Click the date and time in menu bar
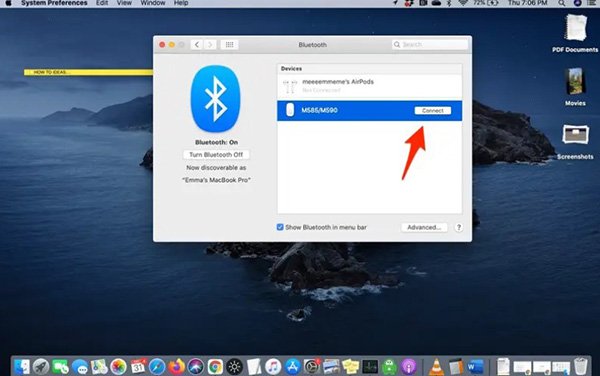Screen dimensions: 600x376 click(527, 3)
